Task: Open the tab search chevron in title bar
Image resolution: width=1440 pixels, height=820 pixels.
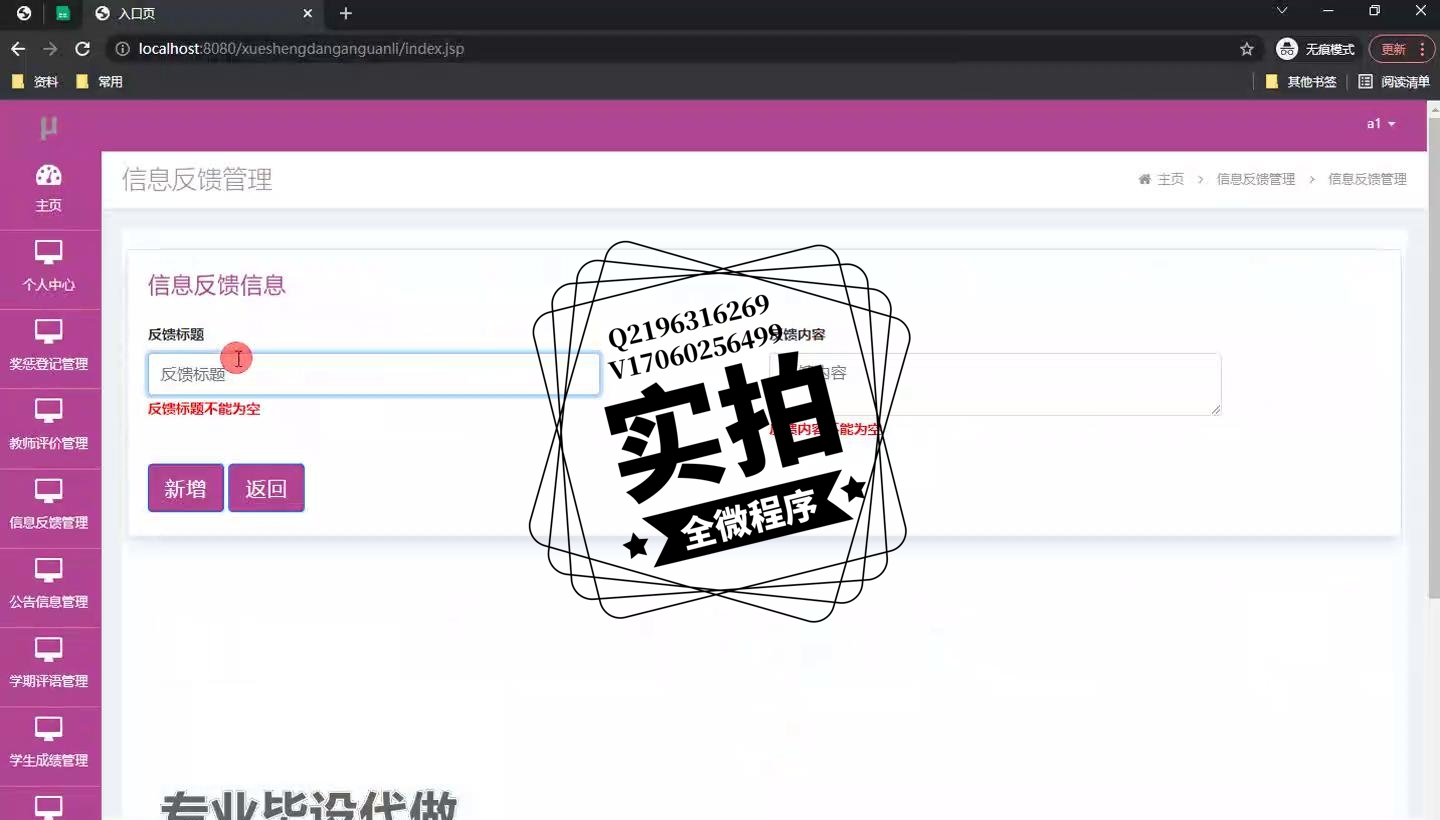Action: pyautogui.click(x=1282, y=10)
